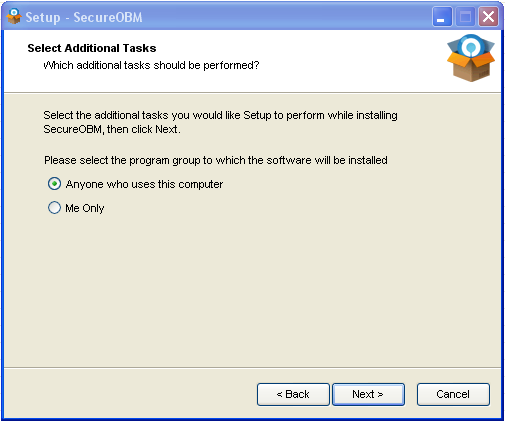Click the "Anyone who uses this computer" label text
The image size is (505, 422).
[144, 184]
